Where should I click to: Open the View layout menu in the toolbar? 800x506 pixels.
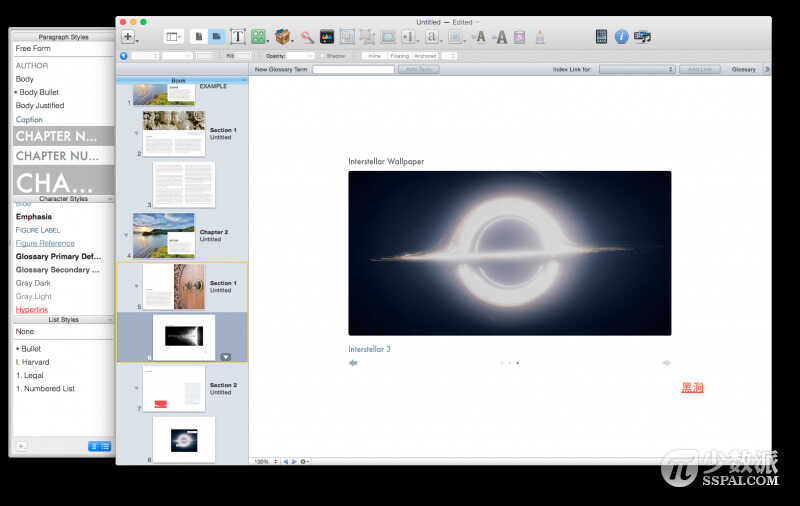[173, 37]
